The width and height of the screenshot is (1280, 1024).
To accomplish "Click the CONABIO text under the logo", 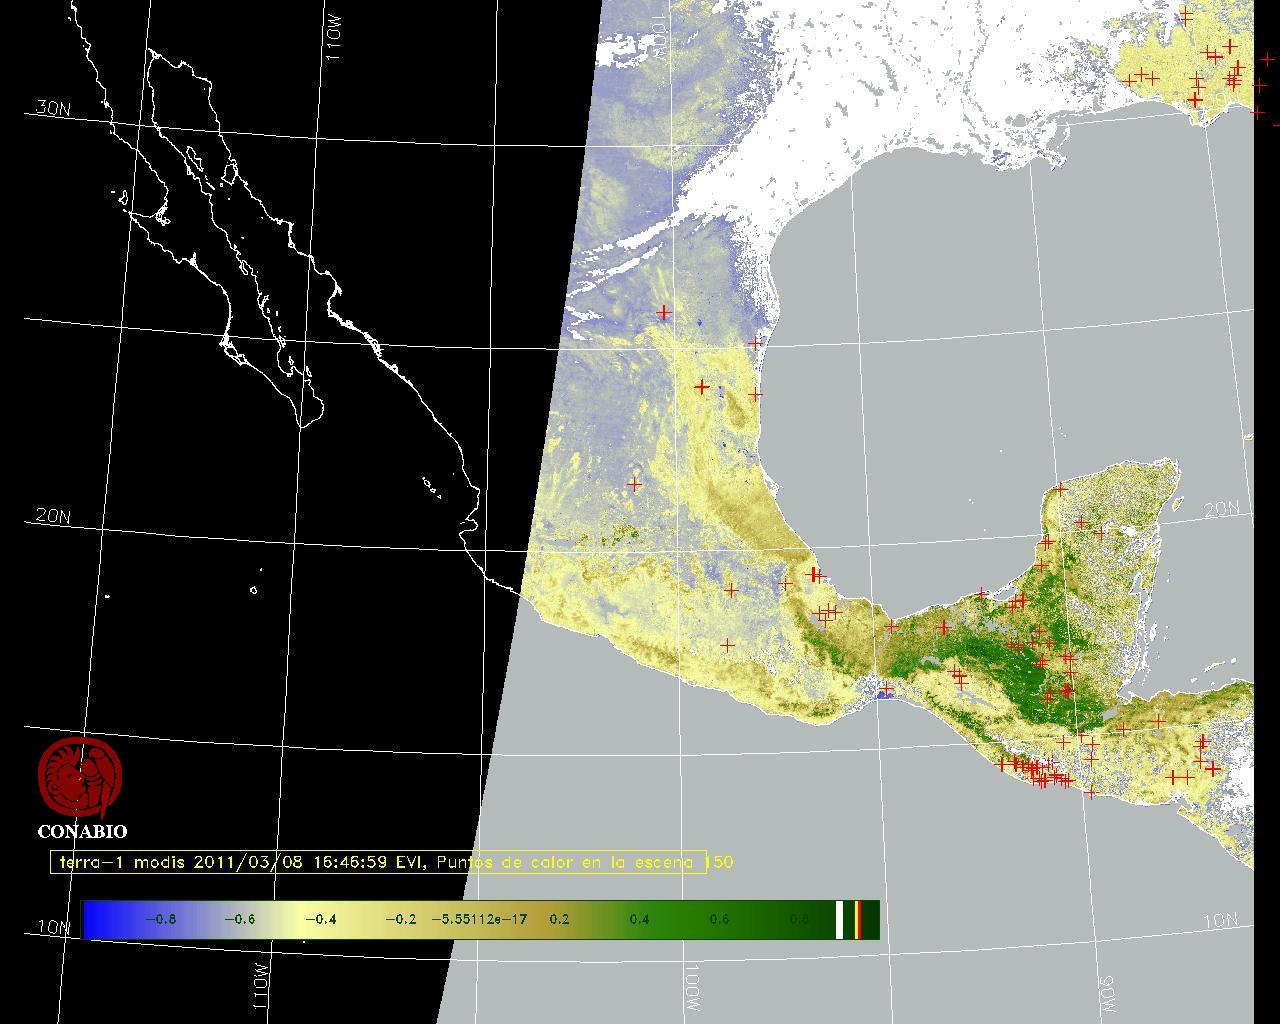I will point(82,831).
